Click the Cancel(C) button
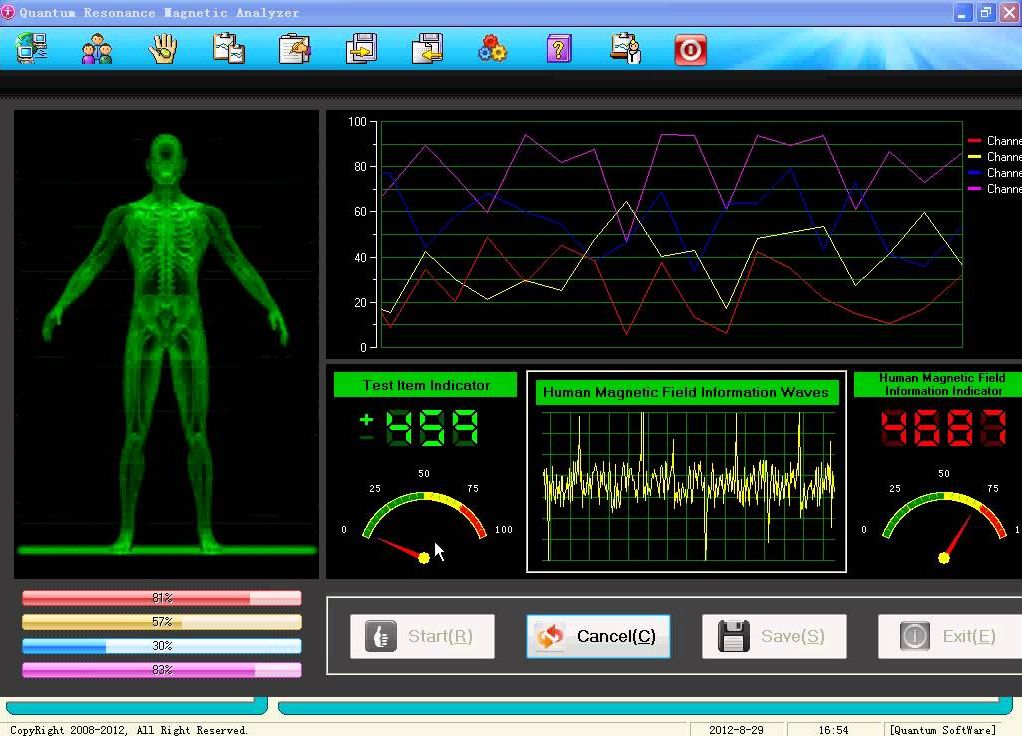This screenshot has height=736, width=1022. [598, 636]
